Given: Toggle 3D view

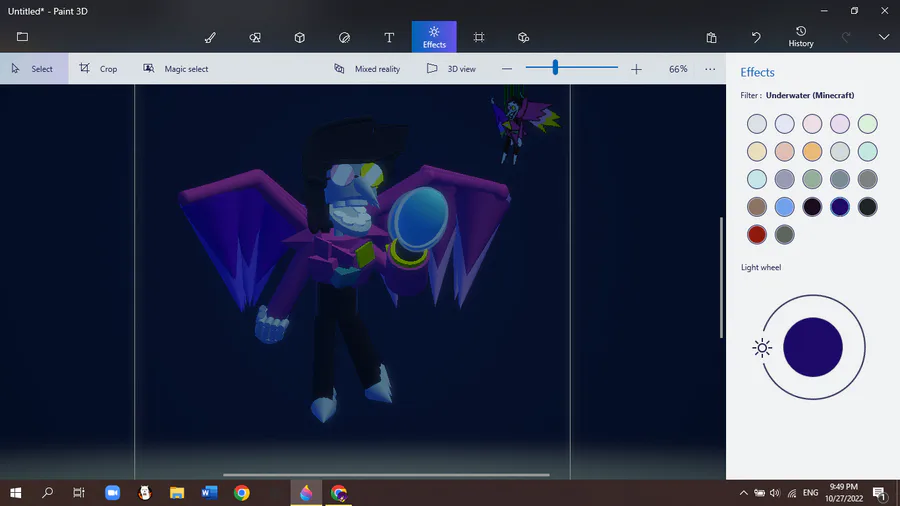Looking at the screenshot, I should pos(451,69).
